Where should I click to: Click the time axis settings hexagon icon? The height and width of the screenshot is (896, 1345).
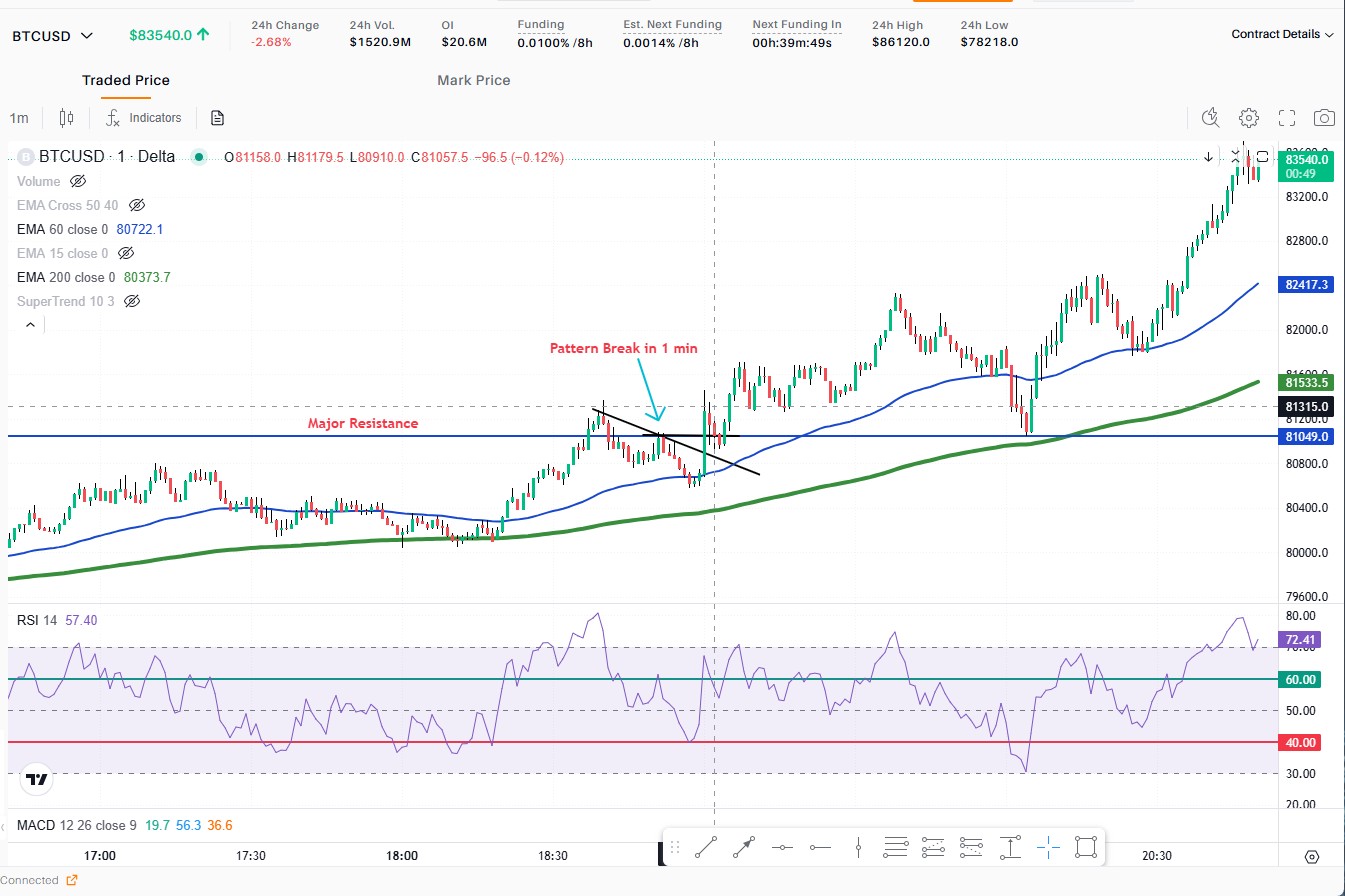pos(1312,857)
